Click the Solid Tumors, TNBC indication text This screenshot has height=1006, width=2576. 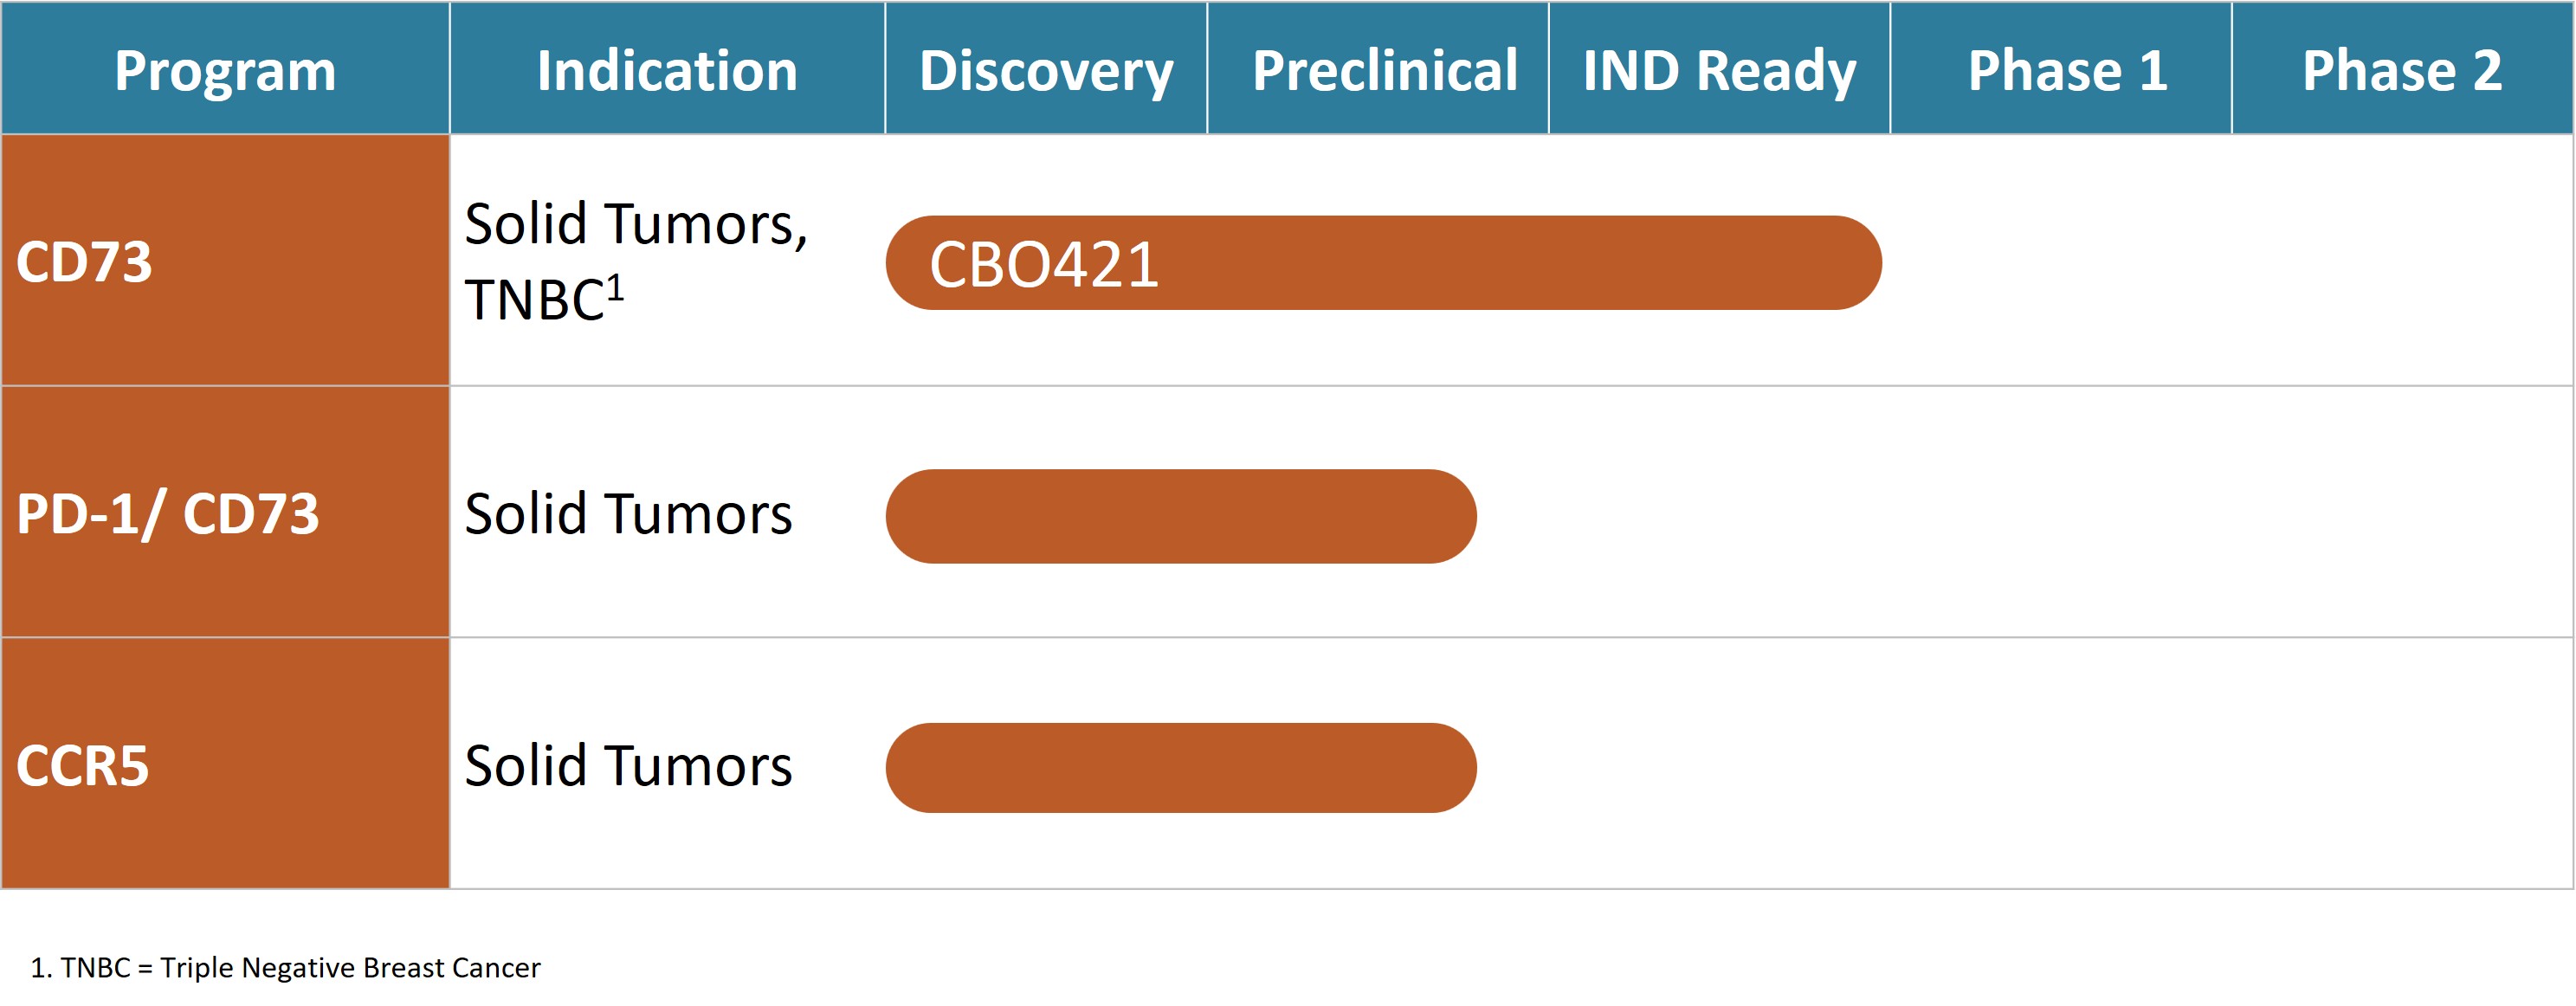click(636, 260)
